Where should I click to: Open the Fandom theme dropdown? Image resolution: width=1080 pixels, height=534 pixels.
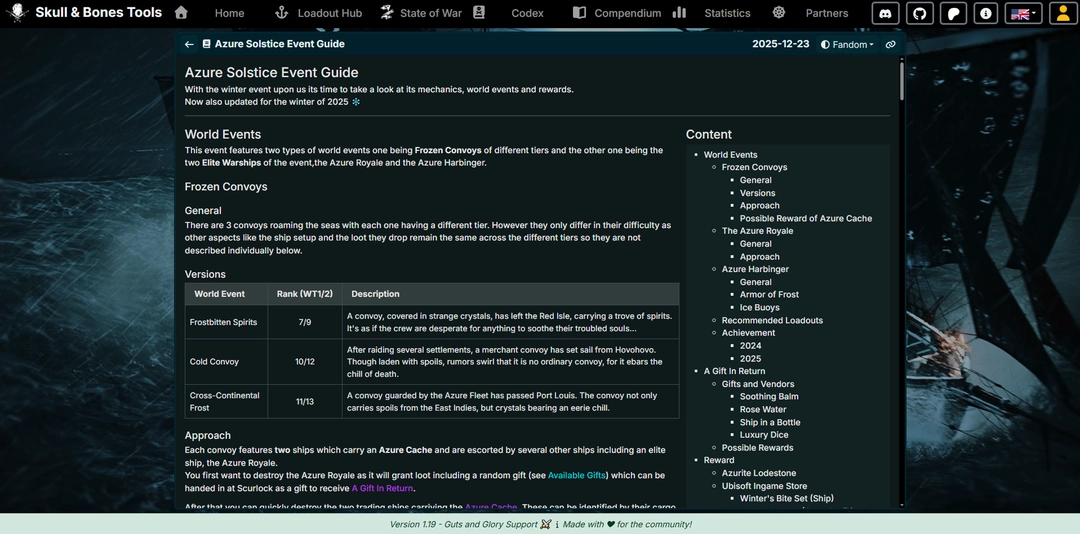(847, 44)
